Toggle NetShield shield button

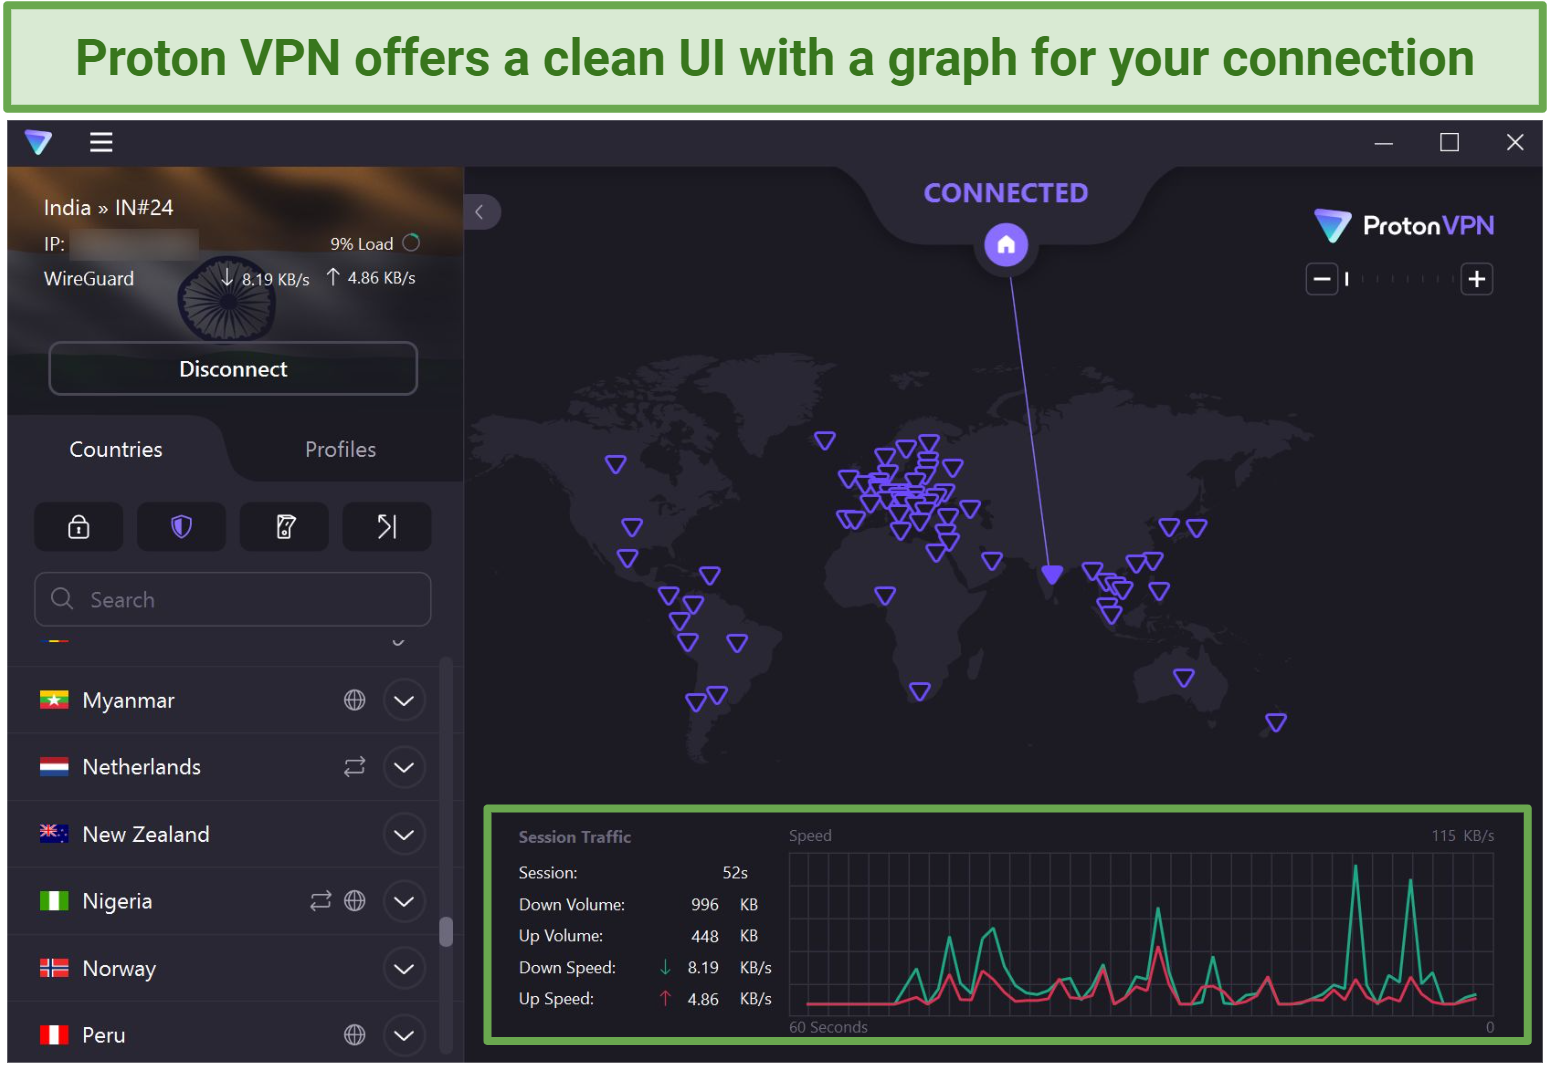pos(181,527)
